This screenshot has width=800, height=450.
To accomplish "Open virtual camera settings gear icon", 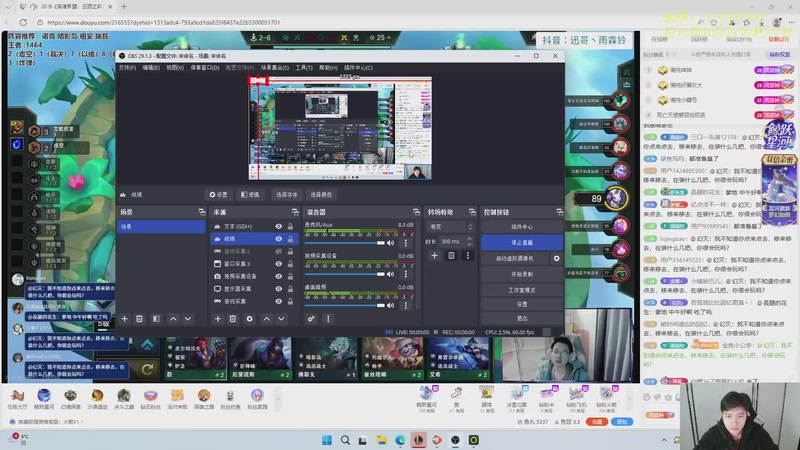I will click(x=557, y=259).
